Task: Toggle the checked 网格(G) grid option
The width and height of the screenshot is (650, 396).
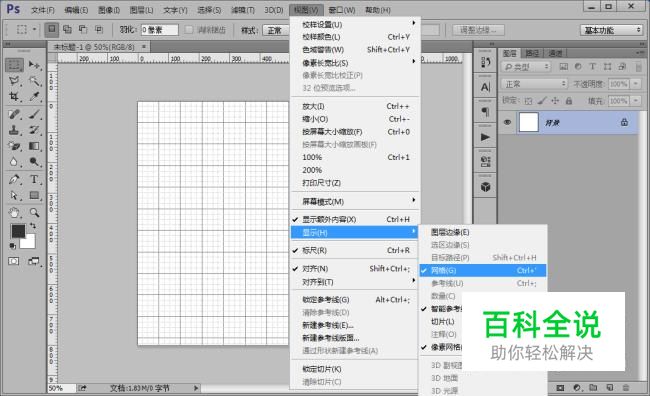Action: tap(483, 270)
